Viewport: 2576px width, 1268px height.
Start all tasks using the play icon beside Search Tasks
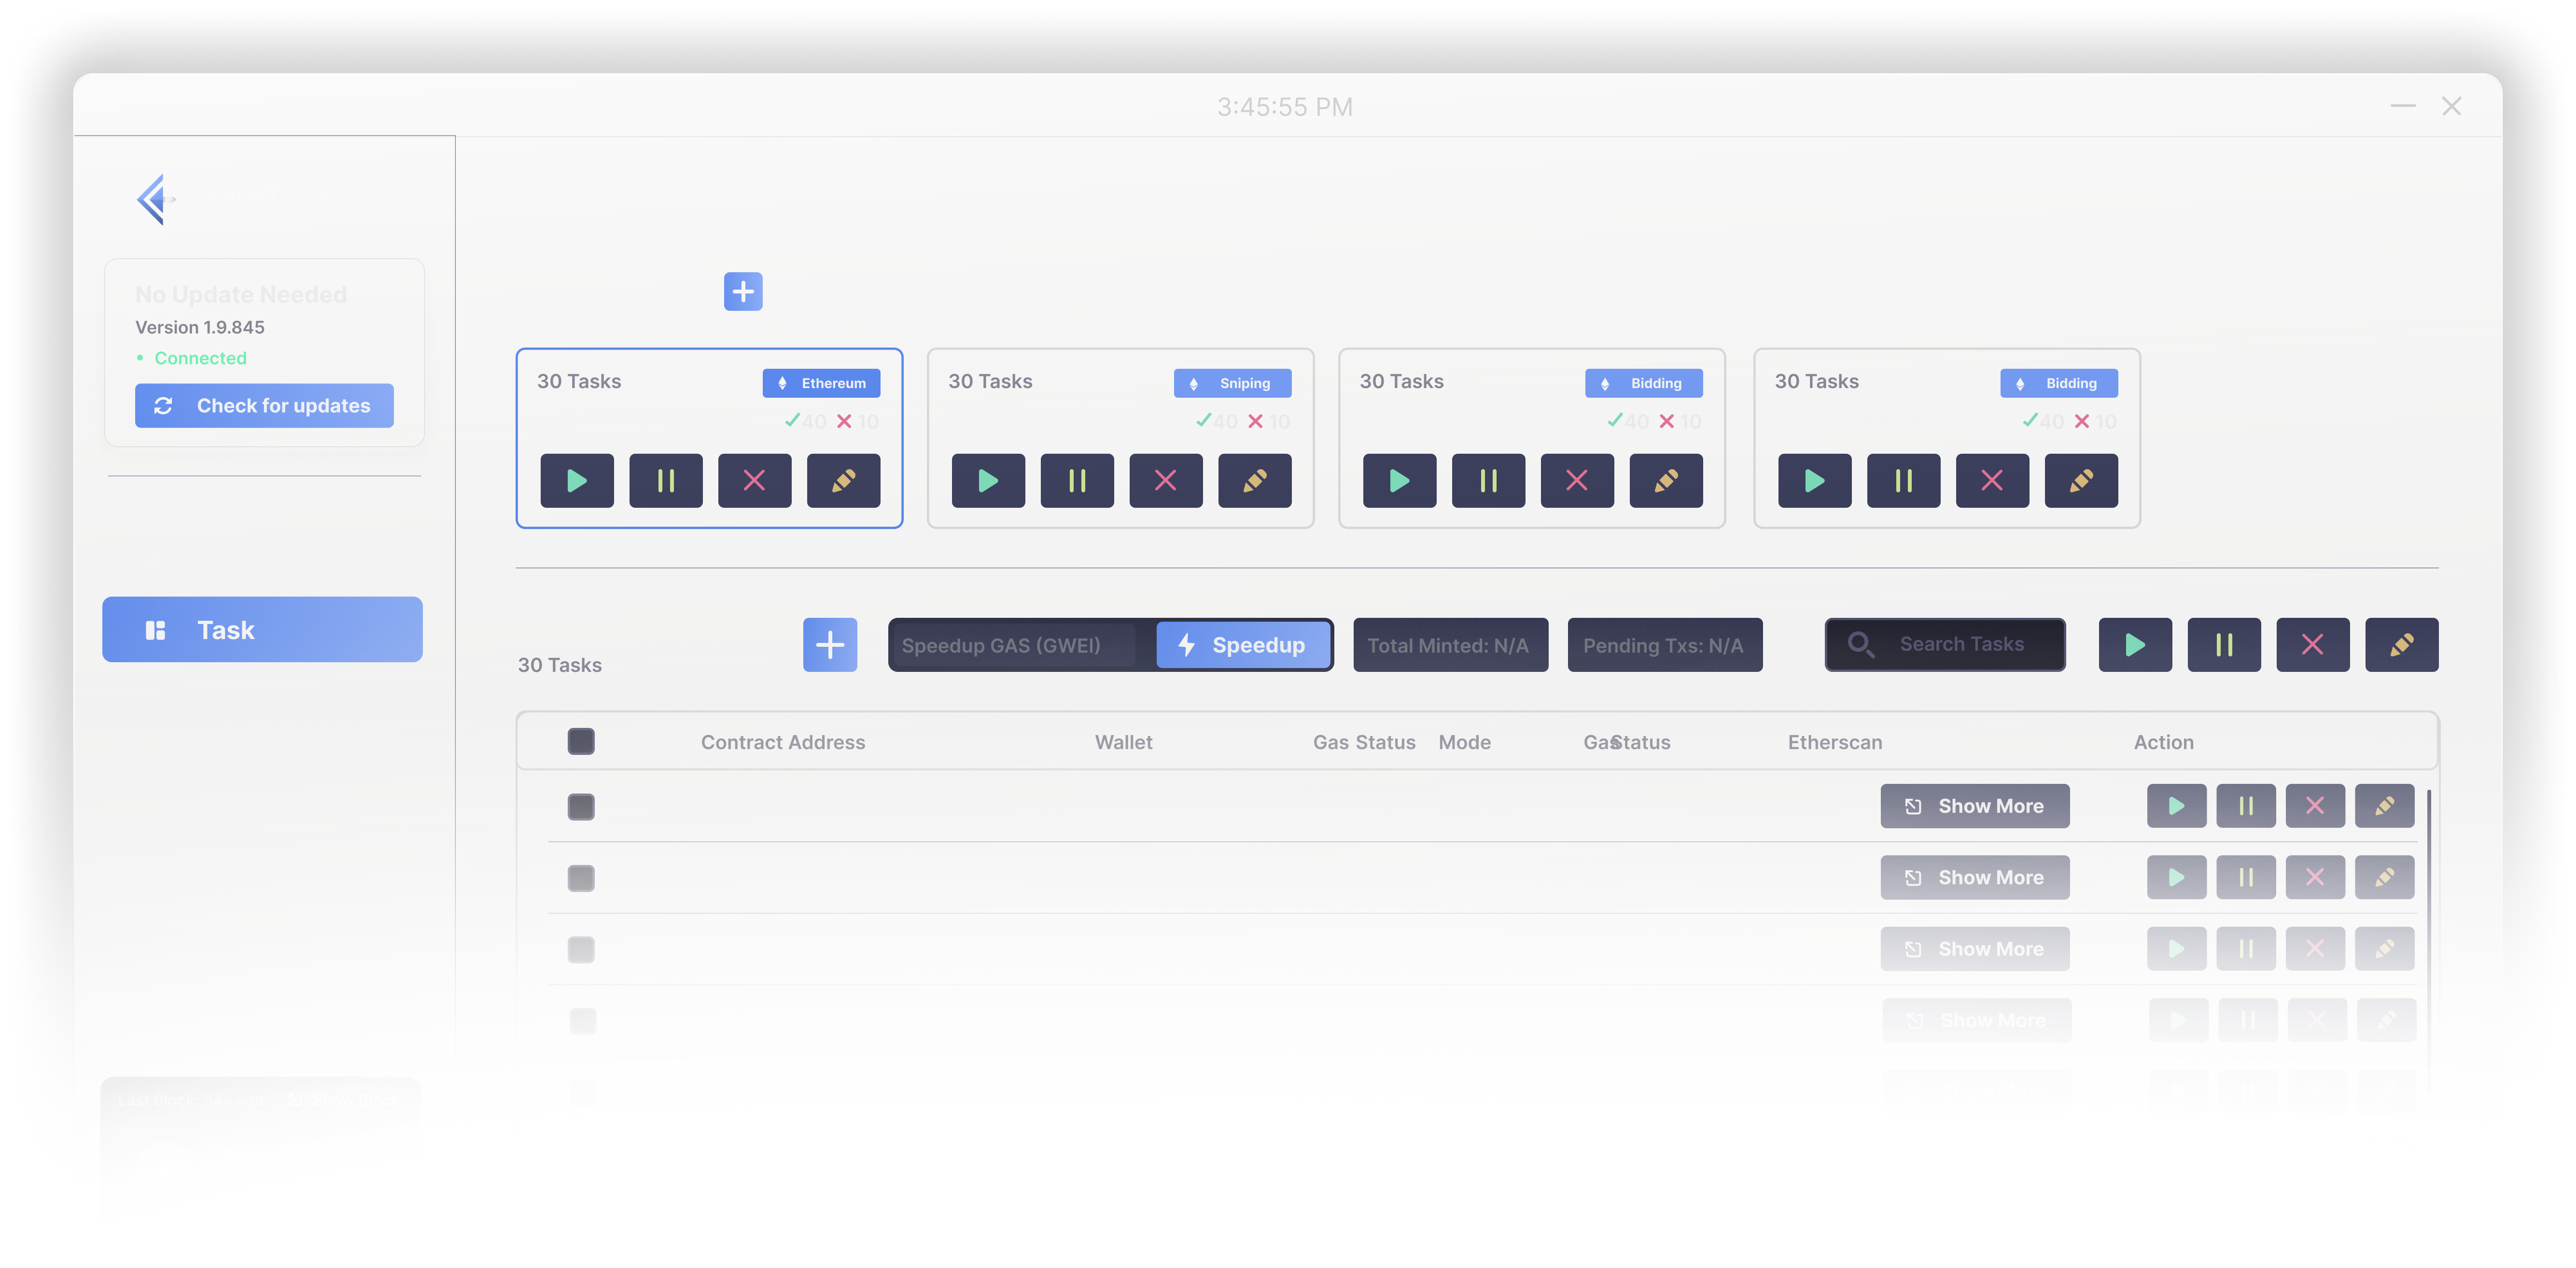(2135, 645)
